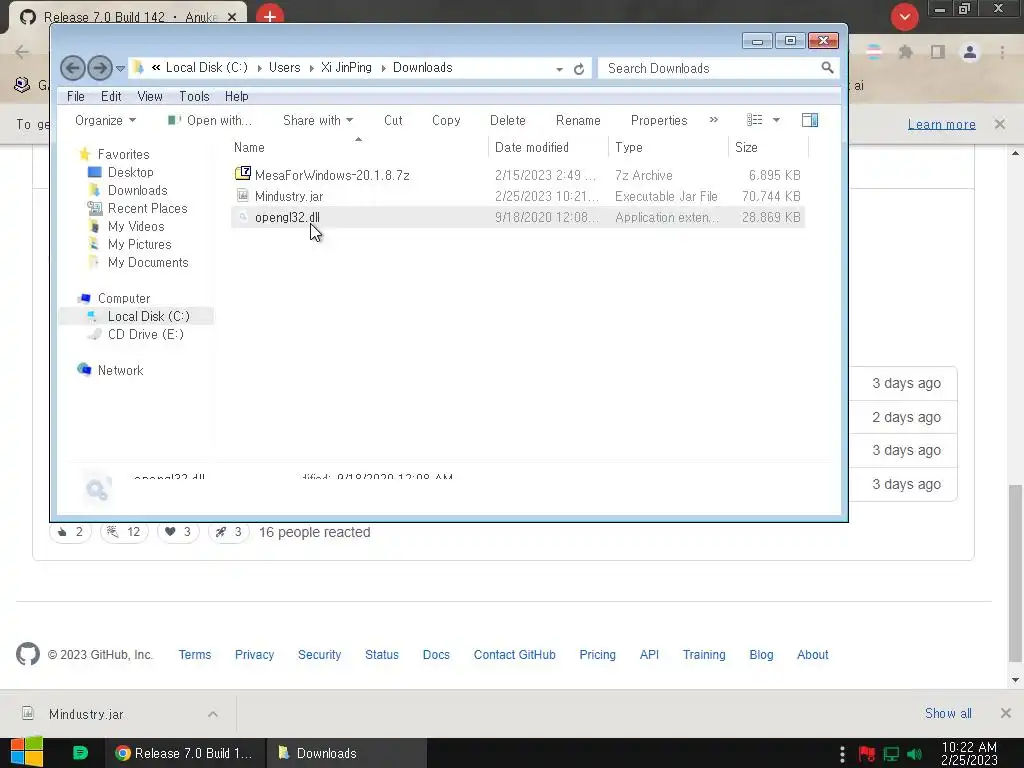
Task: Open Chrome profile avatar icon
Action: pyautogui.click(x=970, y=52)
